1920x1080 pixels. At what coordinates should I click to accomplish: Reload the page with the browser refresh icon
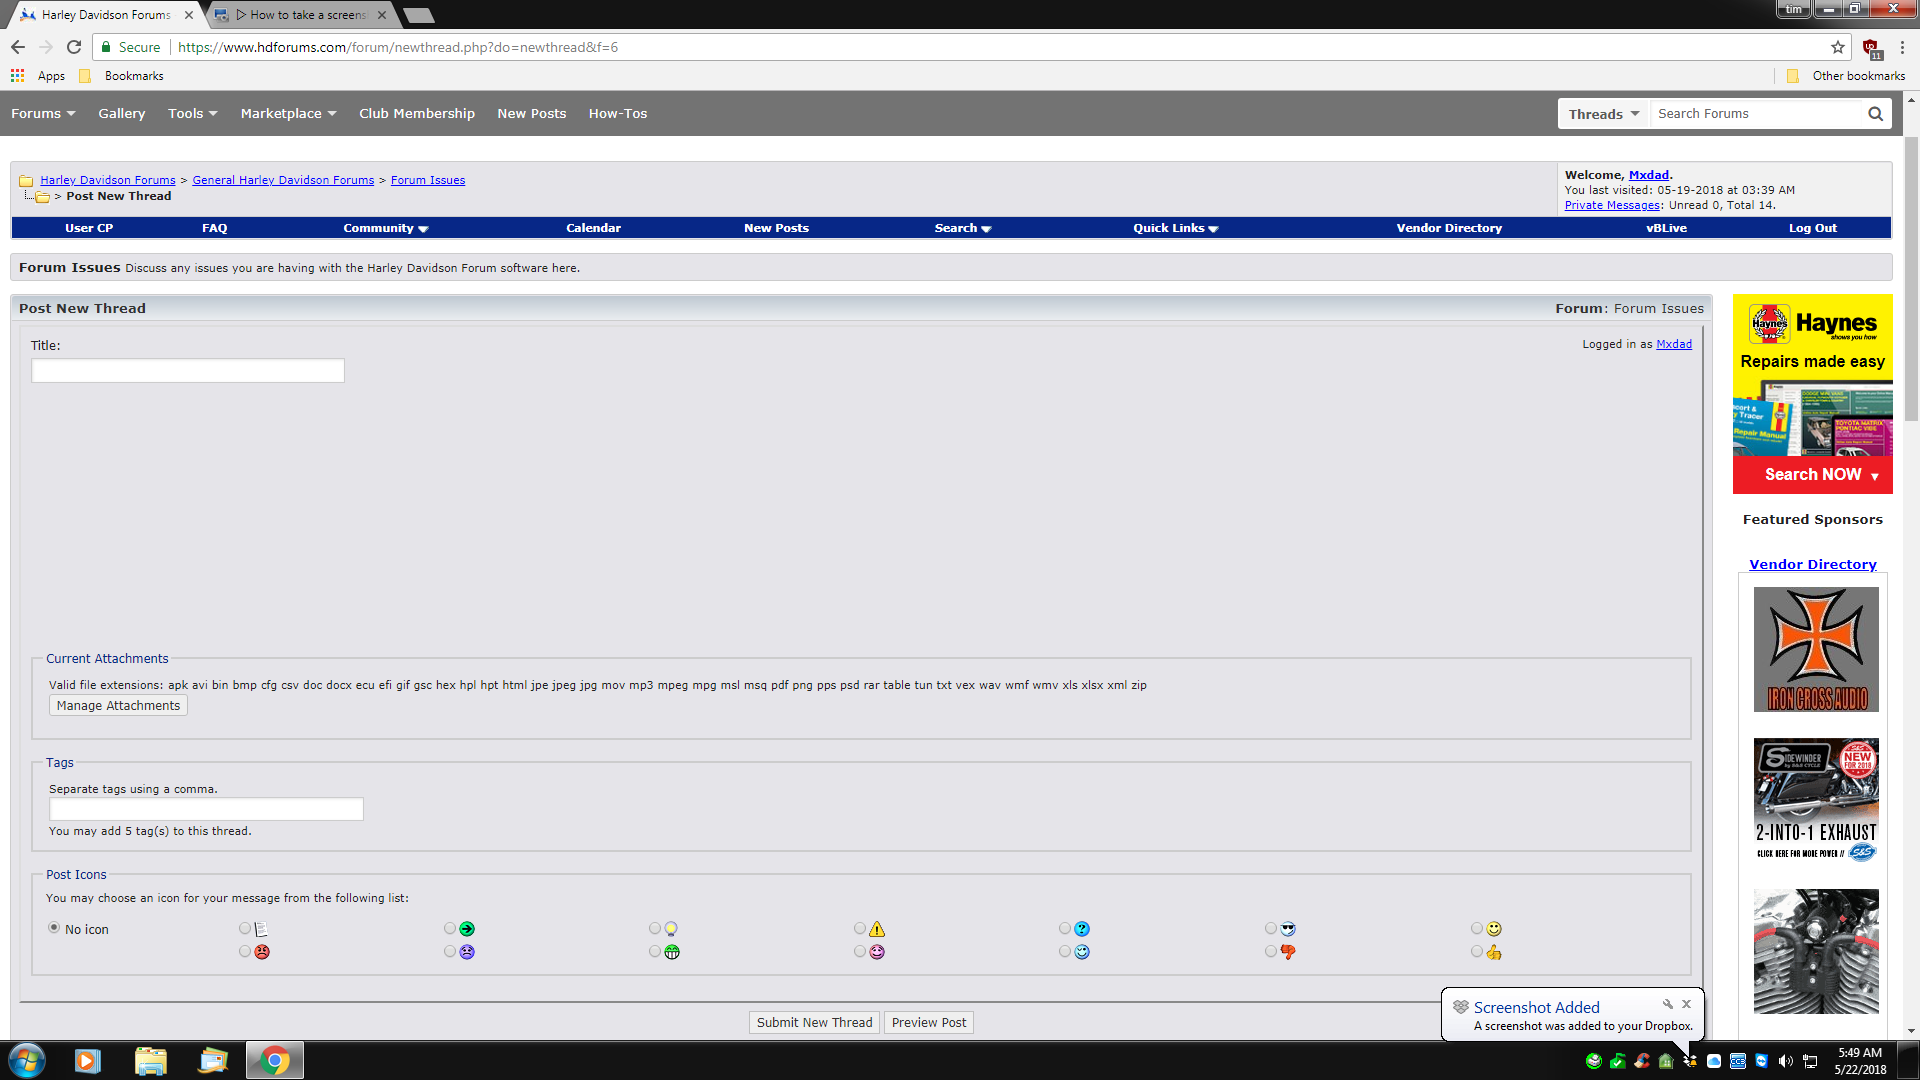tap(74, 47)
